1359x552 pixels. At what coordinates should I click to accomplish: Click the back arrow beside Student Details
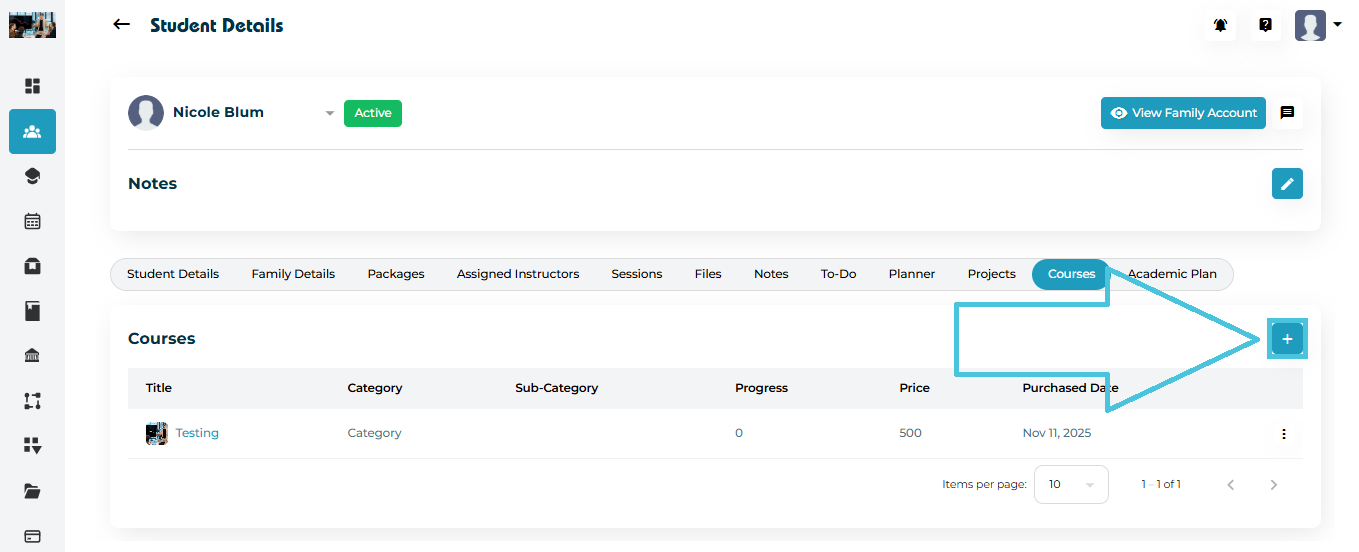click(122, 25)
